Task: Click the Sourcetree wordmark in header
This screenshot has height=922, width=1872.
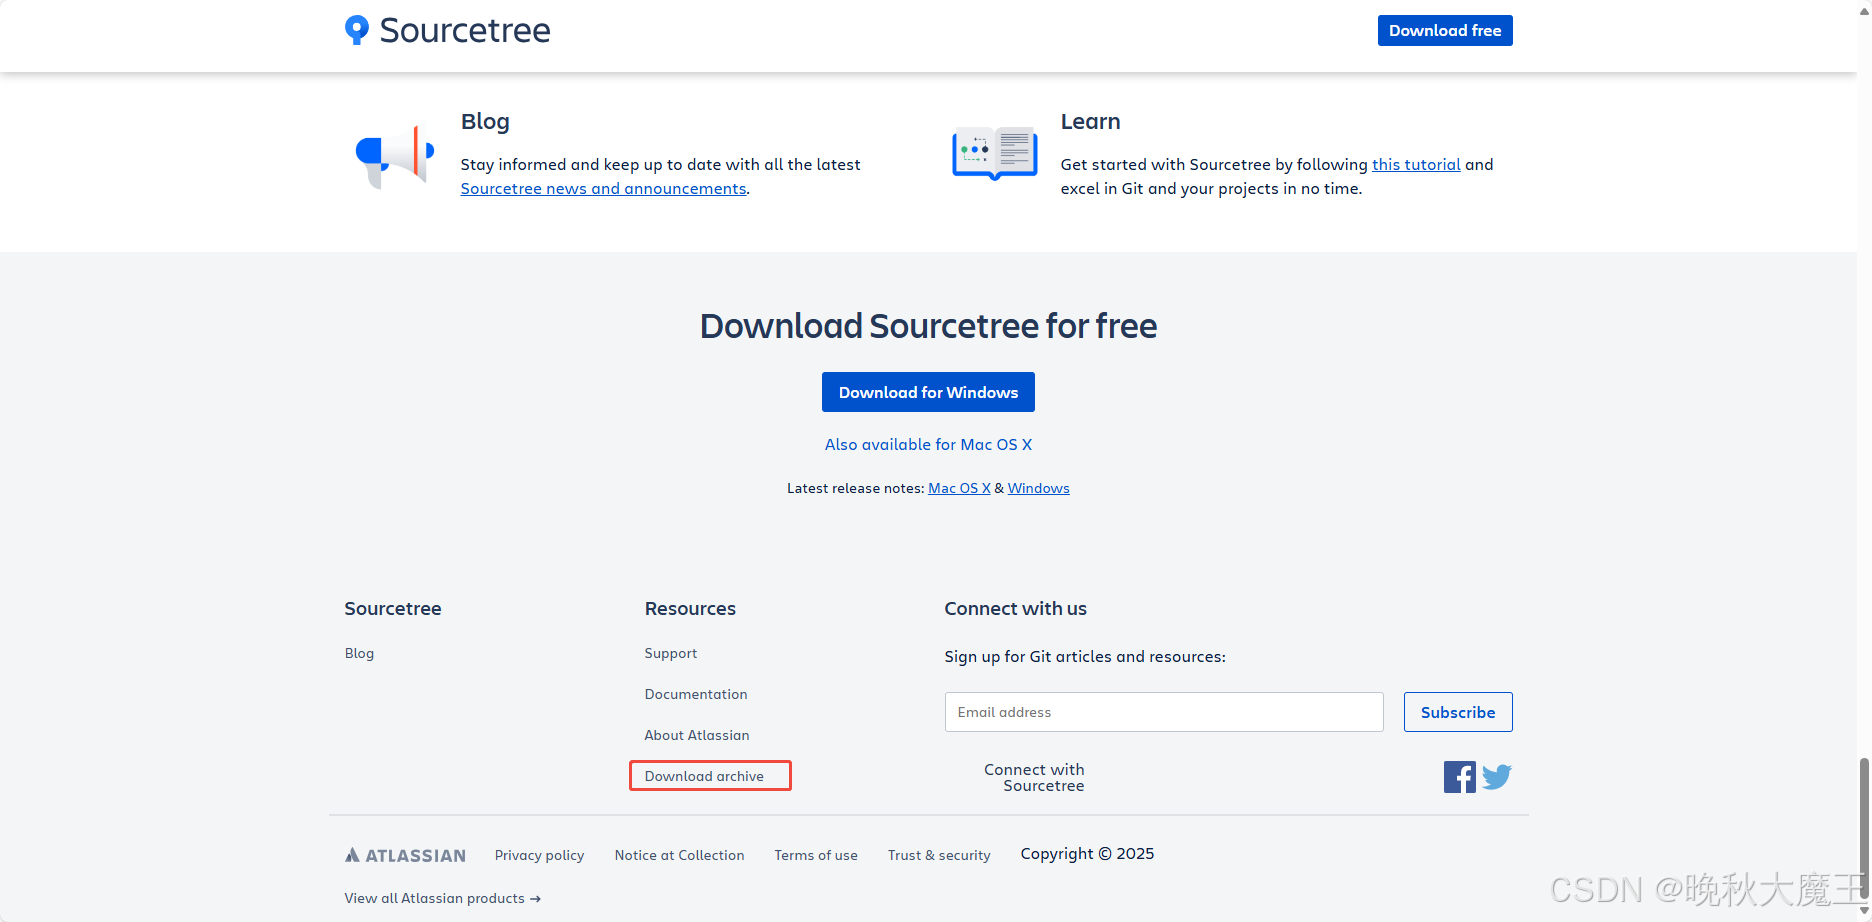Action: [465, 30]
